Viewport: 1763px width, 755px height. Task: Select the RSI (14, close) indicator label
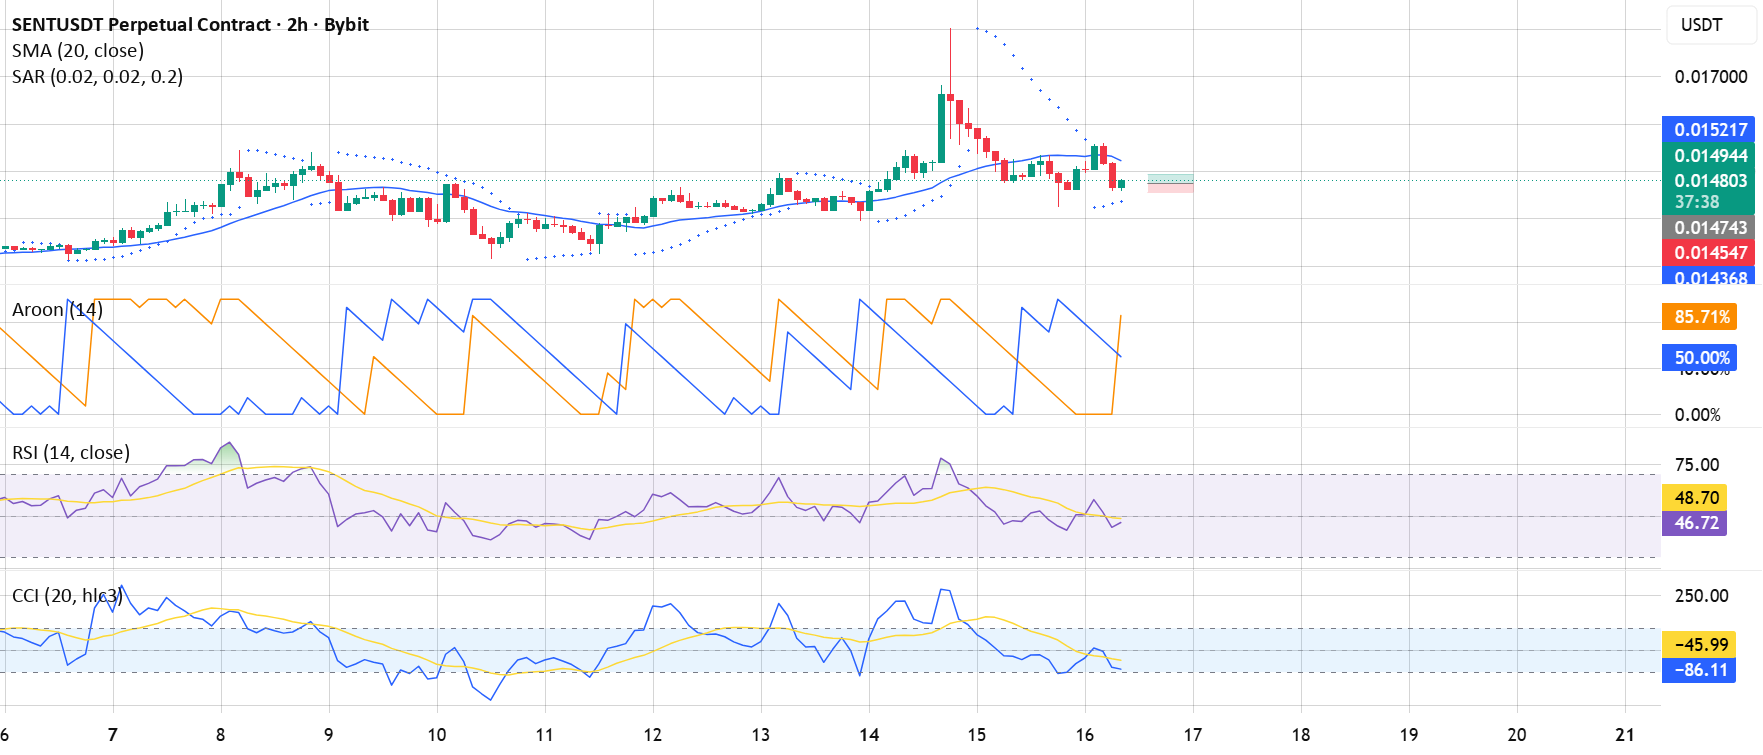[71, 453]
